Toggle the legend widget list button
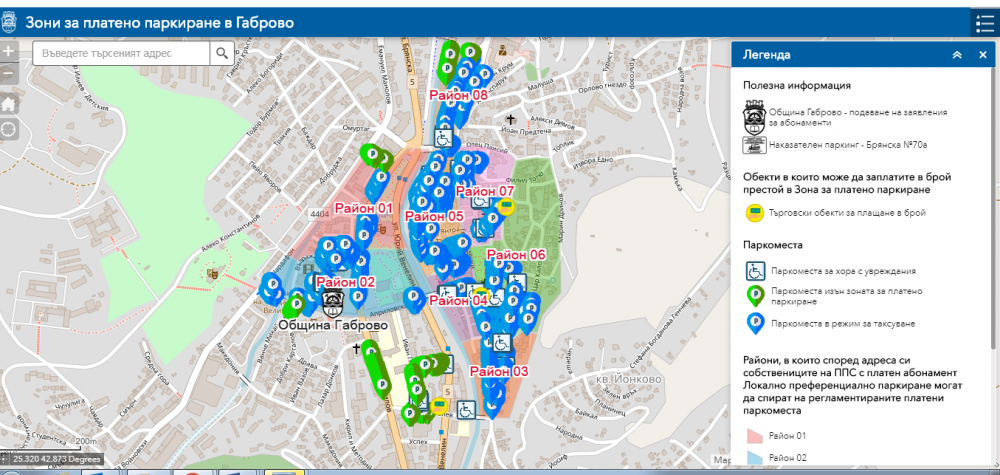Screen dimensions: 1000x475 coord(983,24)
